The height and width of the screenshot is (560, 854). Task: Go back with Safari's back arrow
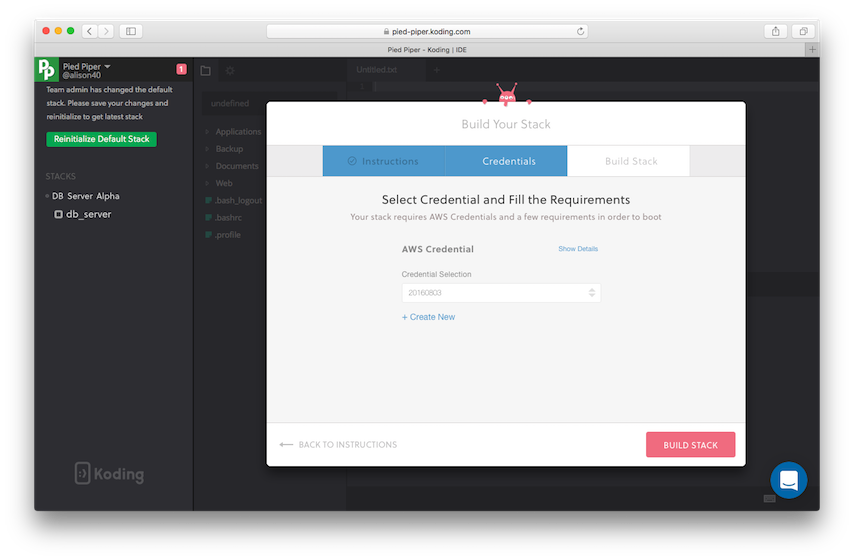pyautogui.click(x=89, y=31)
